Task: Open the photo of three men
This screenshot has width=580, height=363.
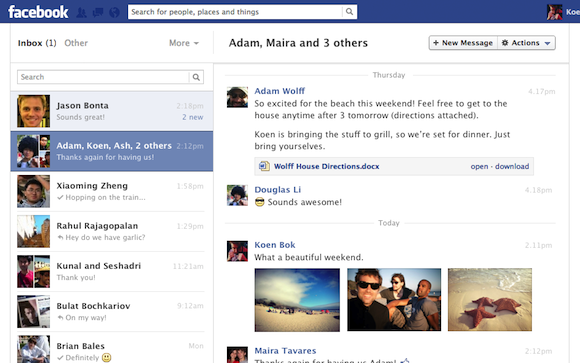Action: point(394,300)
